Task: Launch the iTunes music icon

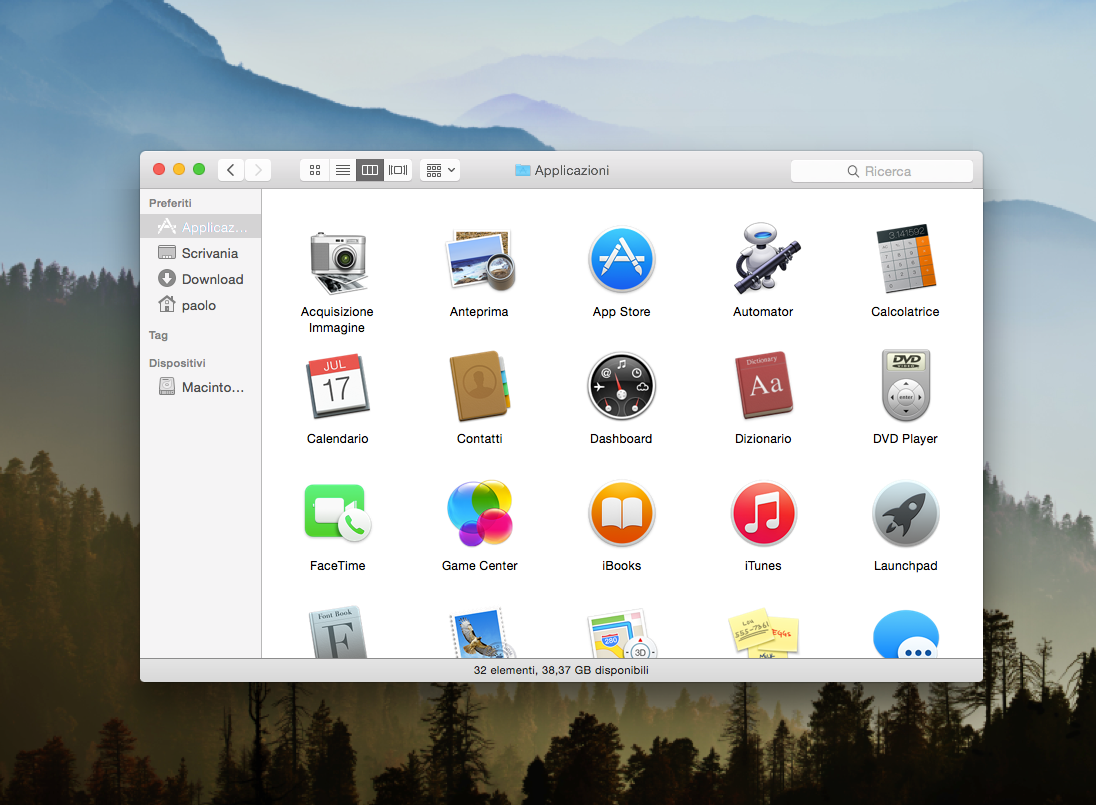Action: click(x=763, y=514)
